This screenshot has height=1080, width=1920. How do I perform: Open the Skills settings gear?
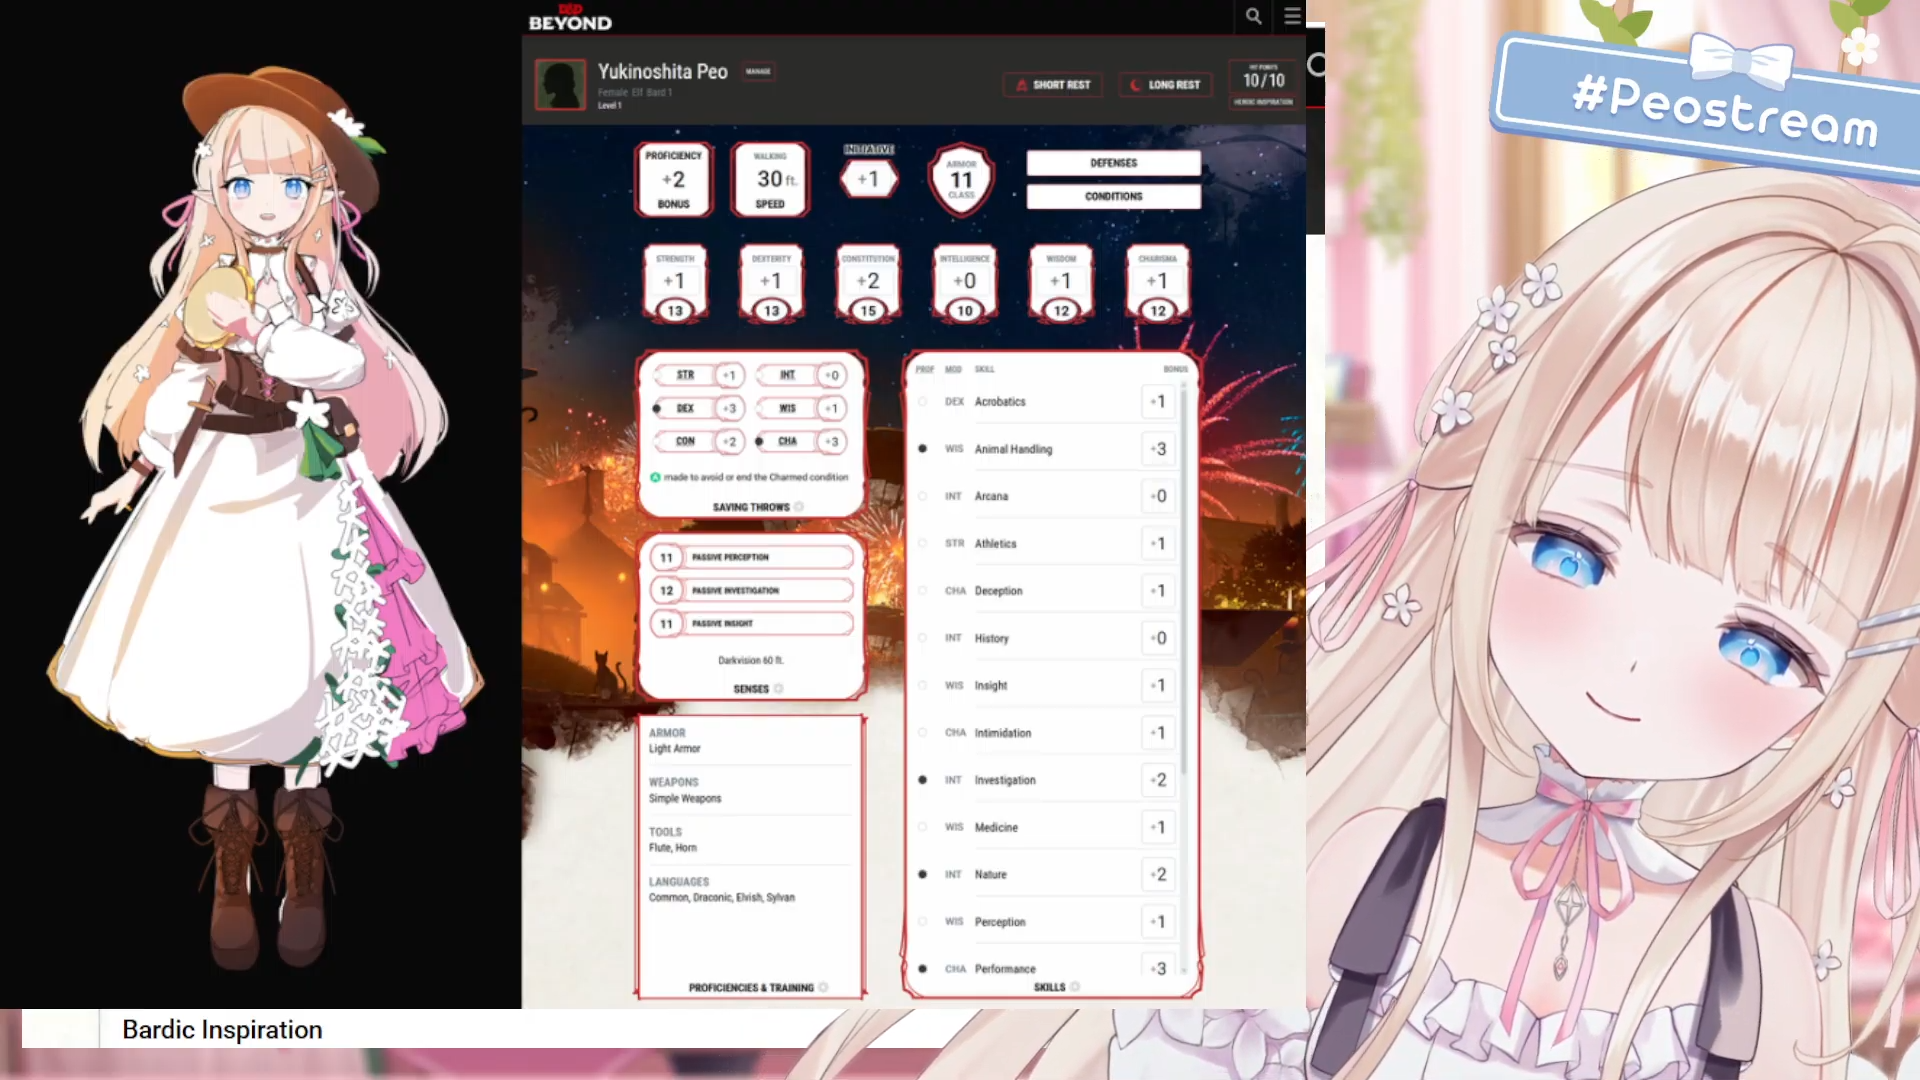(1075, 987)
